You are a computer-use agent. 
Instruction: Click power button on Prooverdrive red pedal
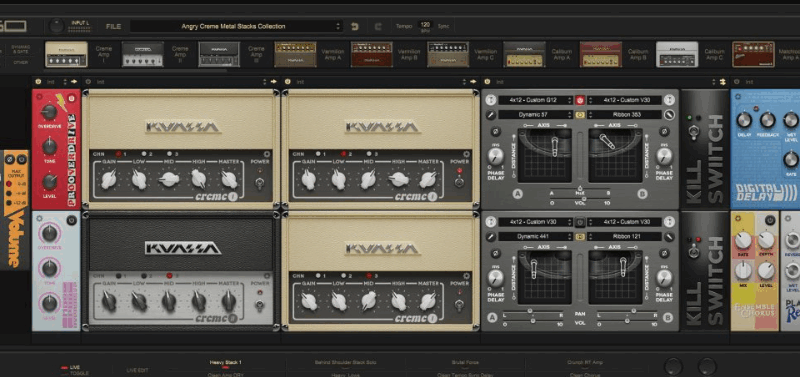tap(71, 99)
